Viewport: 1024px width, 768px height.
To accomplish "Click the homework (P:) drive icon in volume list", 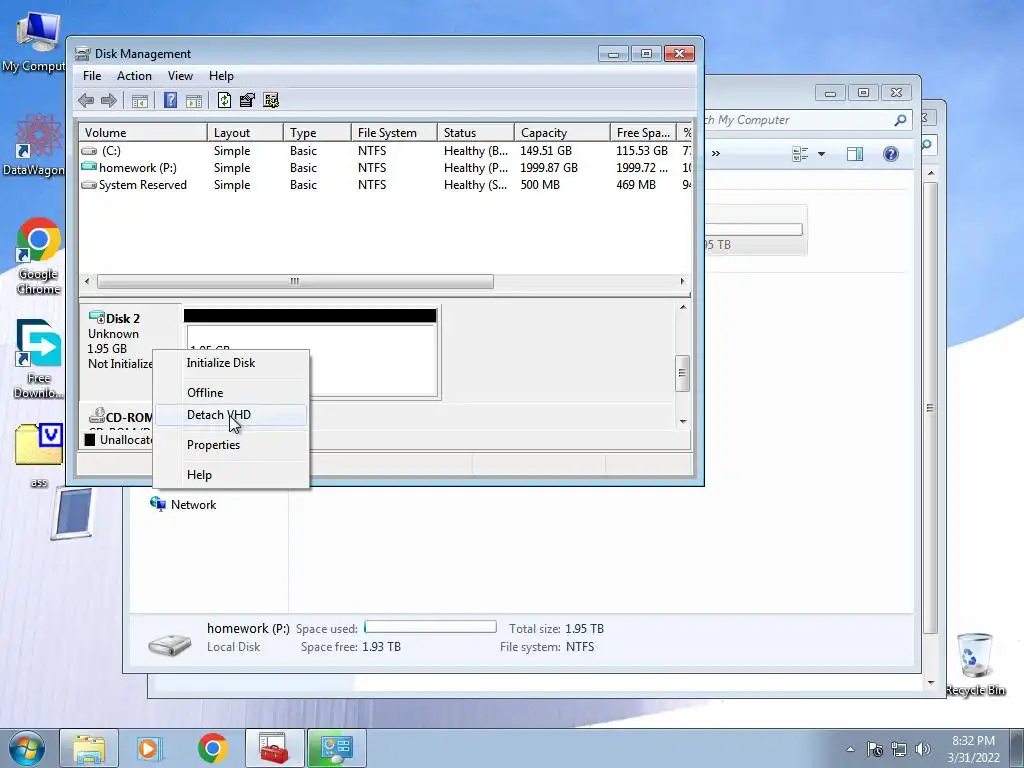I will pos(89,167).
